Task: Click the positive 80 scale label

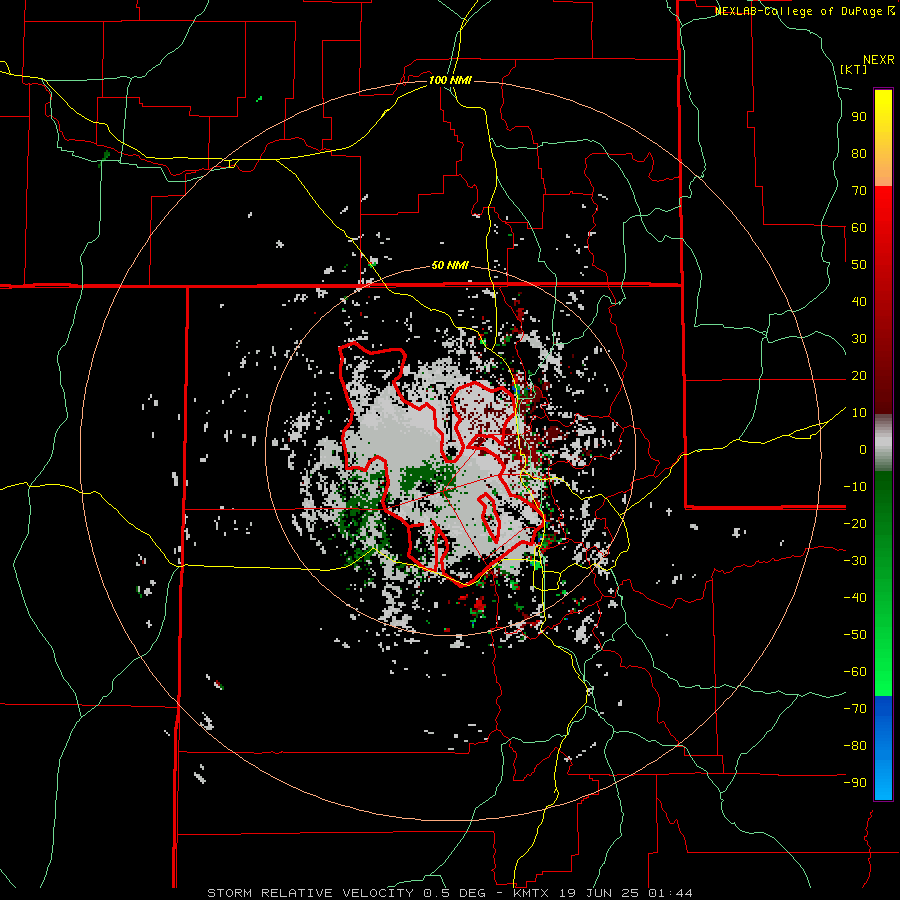Action: [x=859, y=154]
